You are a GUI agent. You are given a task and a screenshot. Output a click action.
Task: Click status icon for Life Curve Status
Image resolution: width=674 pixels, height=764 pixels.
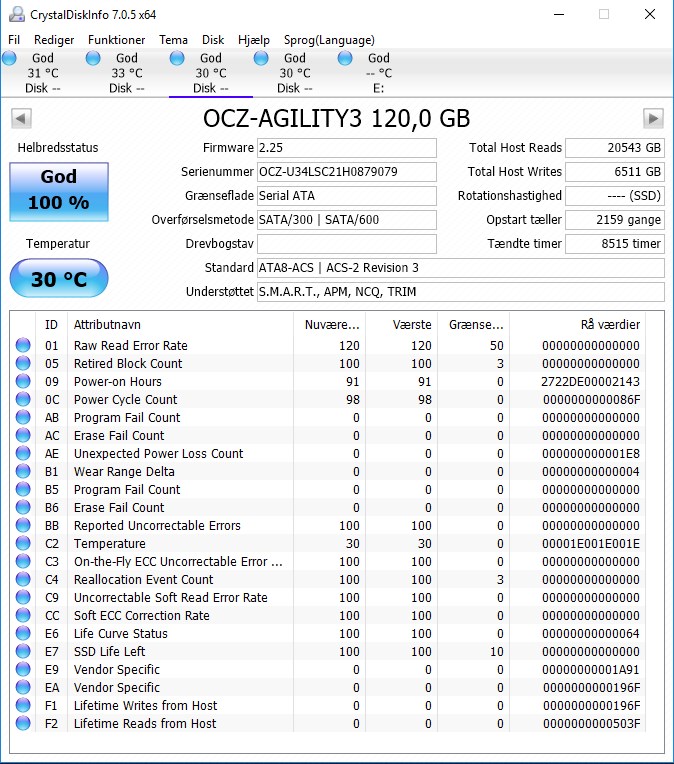tap(23, 633)
